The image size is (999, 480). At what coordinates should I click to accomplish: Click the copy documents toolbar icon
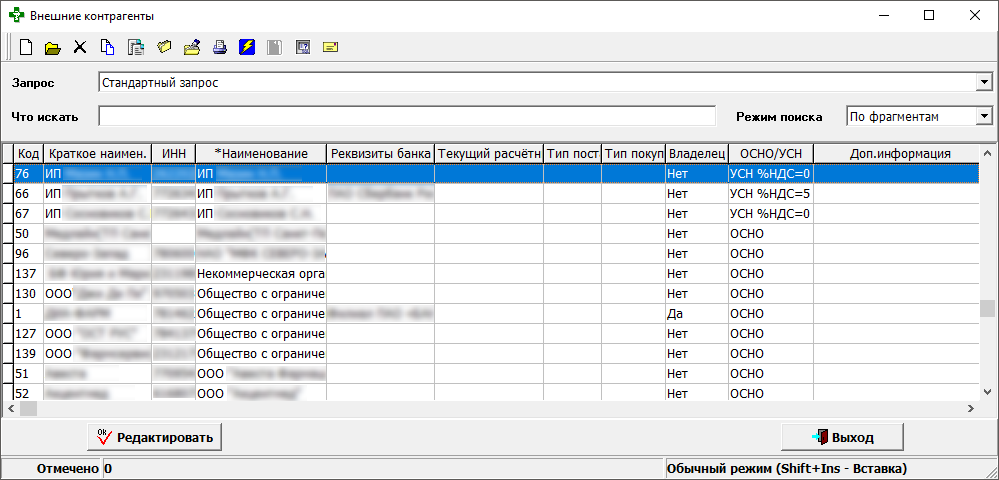(x=108, y=47)
